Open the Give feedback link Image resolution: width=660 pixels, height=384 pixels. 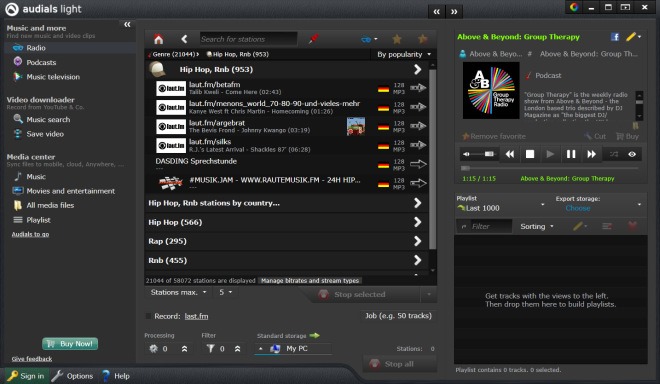click(x=32, y=359)
